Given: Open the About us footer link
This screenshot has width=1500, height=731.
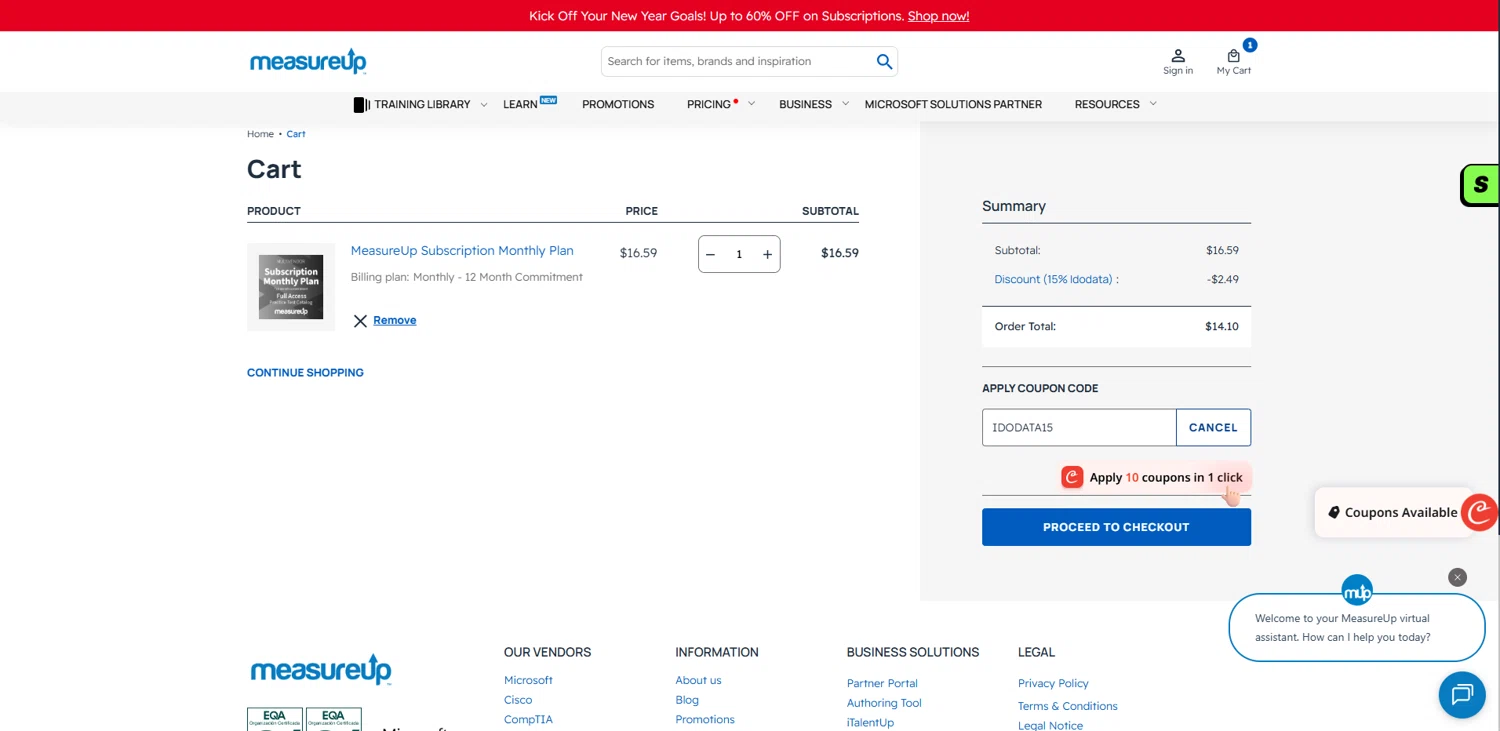Looking at the screenshot, I should pyautogui.click(x=698, y=680).
